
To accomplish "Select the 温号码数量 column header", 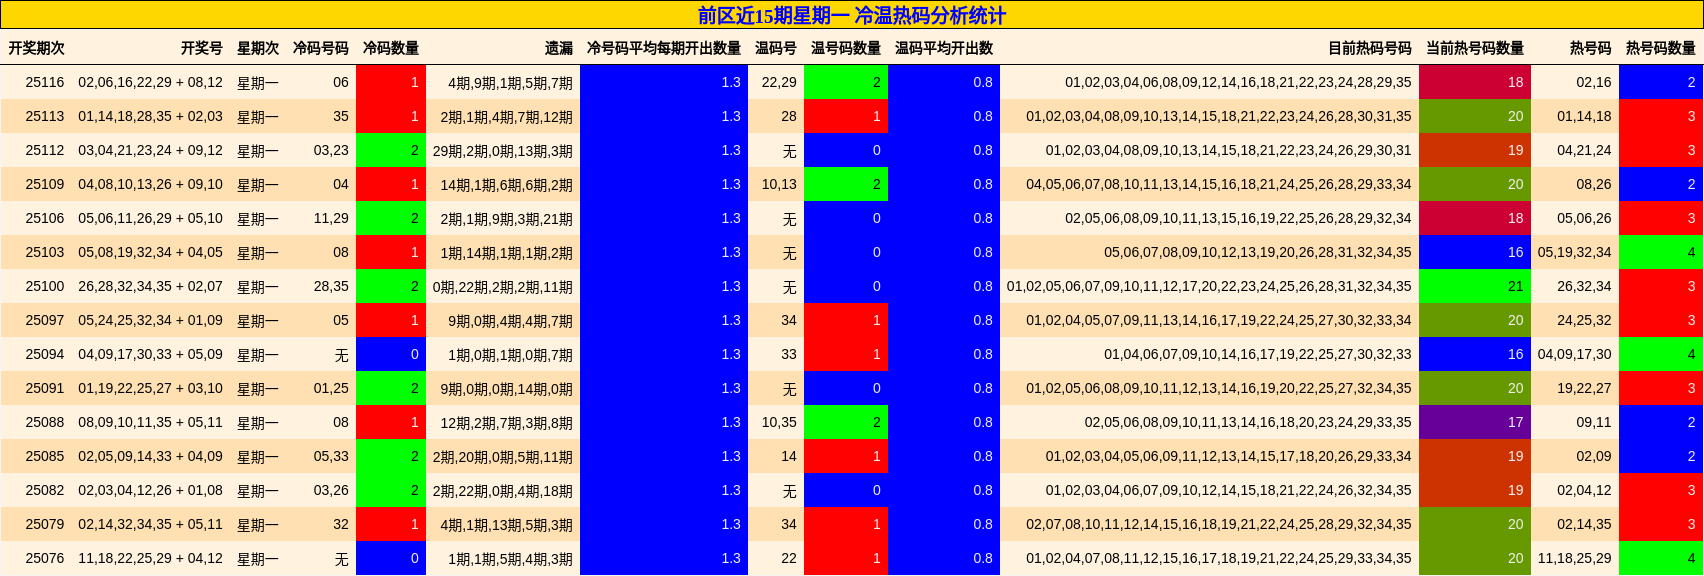I will [845, 48].
